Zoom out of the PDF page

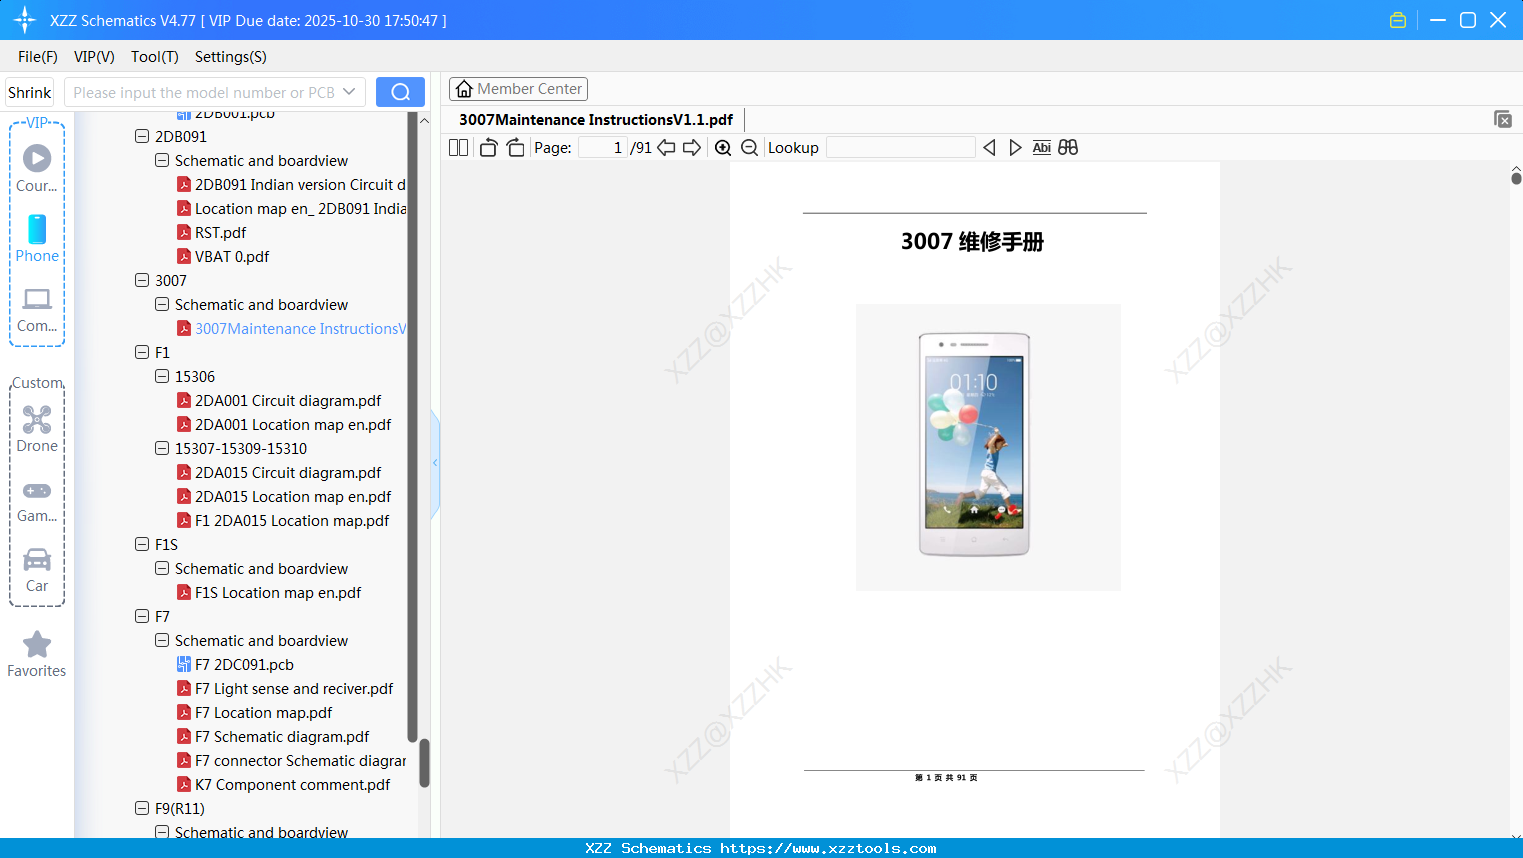[749, 148]
